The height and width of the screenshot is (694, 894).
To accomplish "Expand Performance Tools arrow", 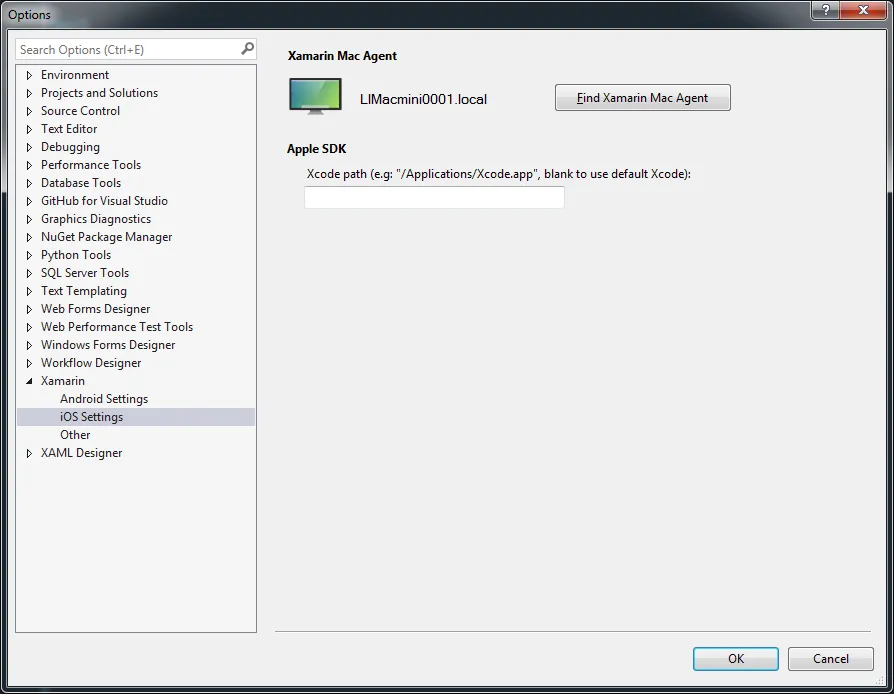I will 30,165.
